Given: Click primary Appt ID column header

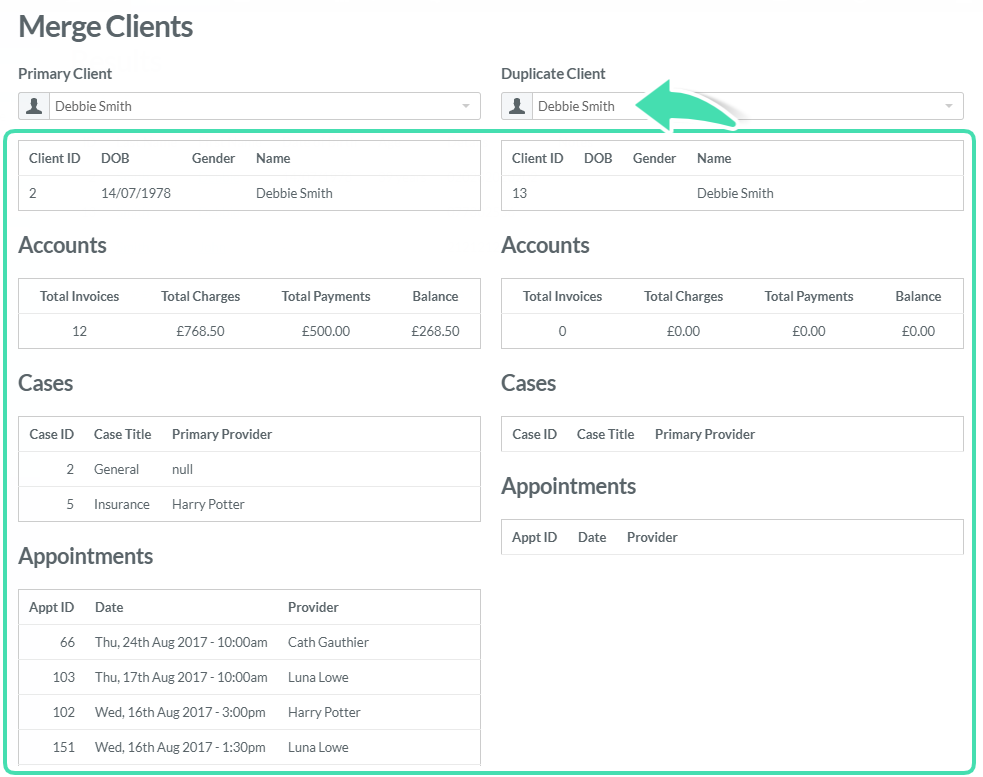Looking at the screenshot, I should tap(51, 607).
